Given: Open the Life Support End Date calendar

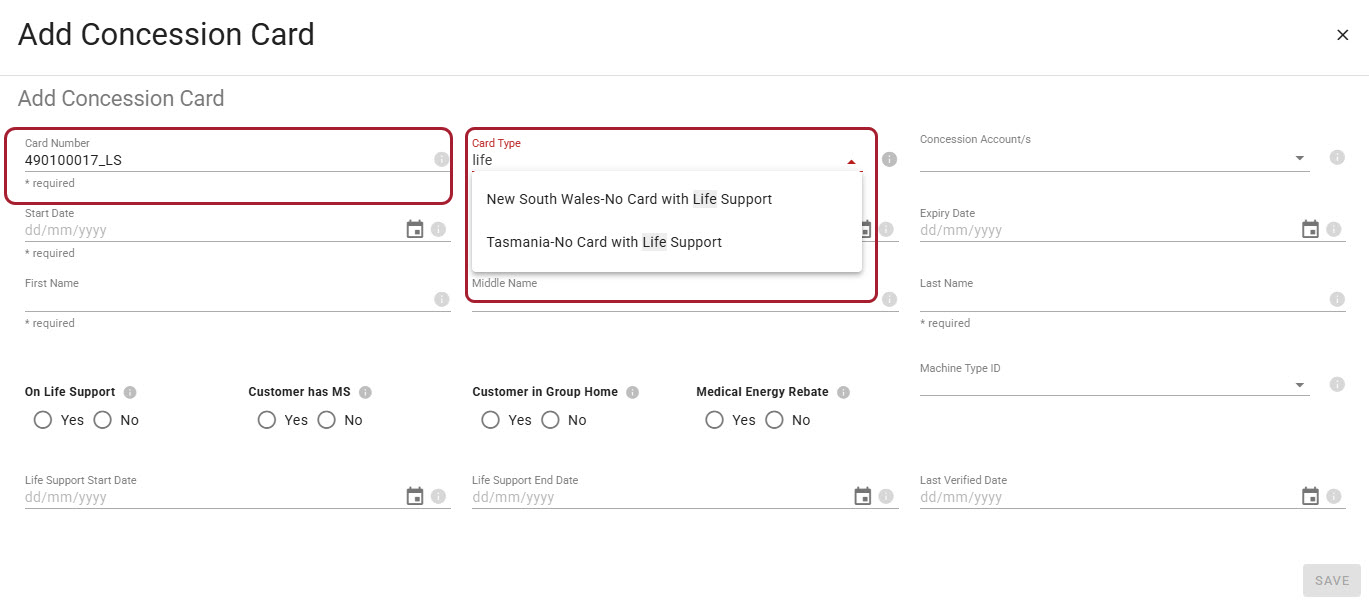Looking at the screenshot, I should click(863, 496).
